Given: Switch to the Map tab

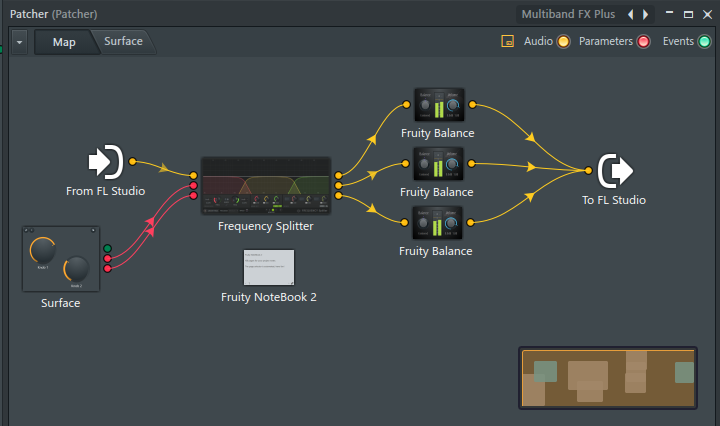Looking at the screenshot, I should [64, 42].
